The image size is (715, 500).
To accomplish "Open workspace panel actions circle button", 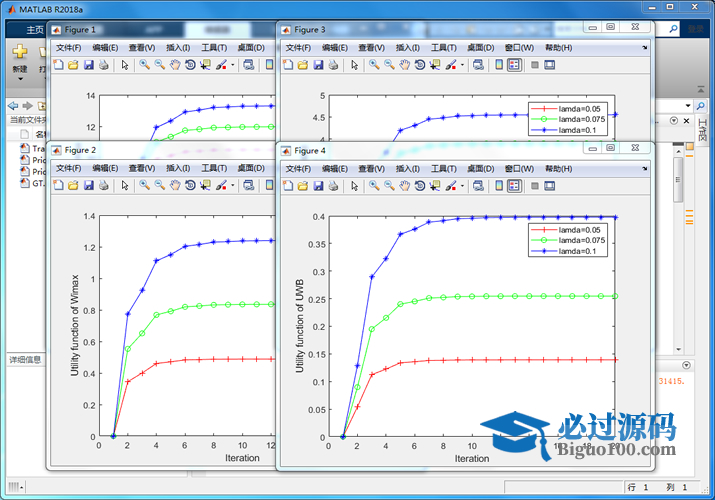I will [x=674, y=121].
